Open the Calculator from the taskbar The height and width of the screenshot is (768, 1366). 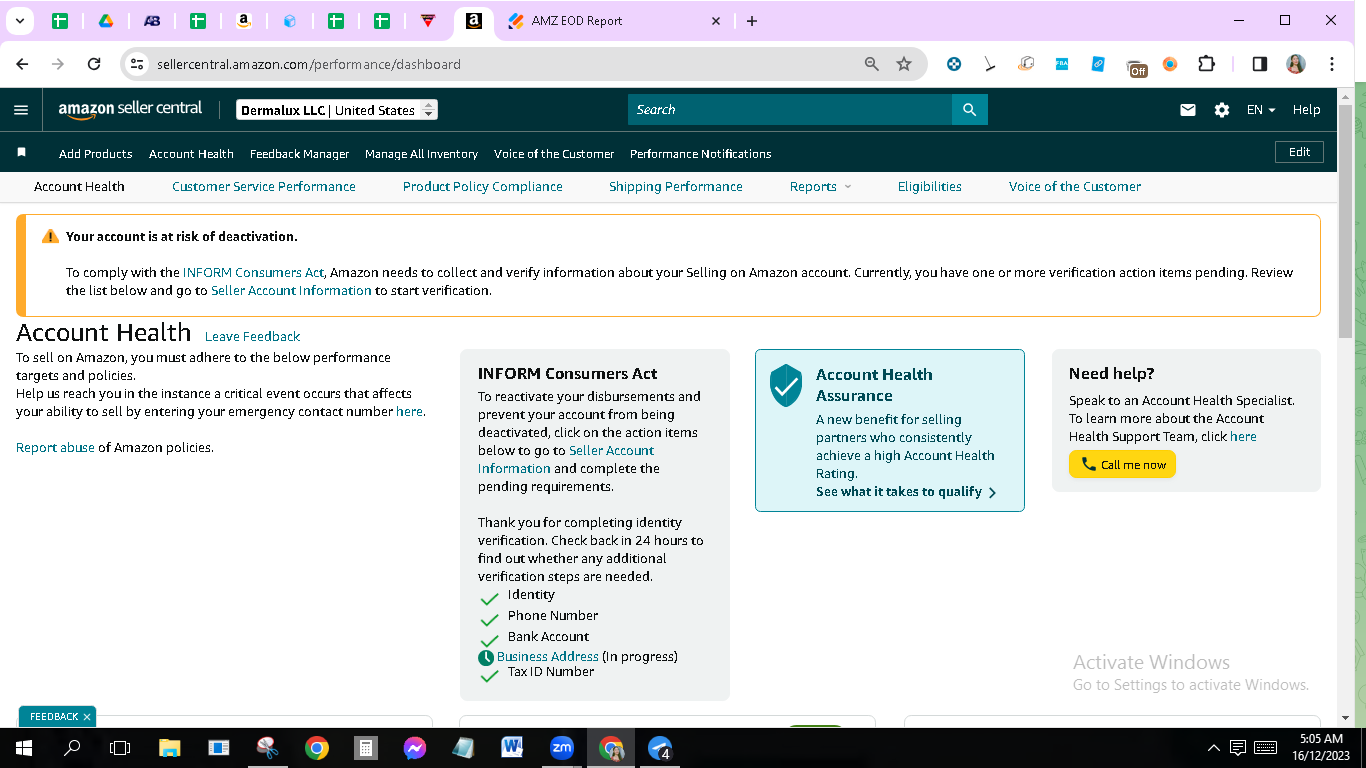coord(366,747)
